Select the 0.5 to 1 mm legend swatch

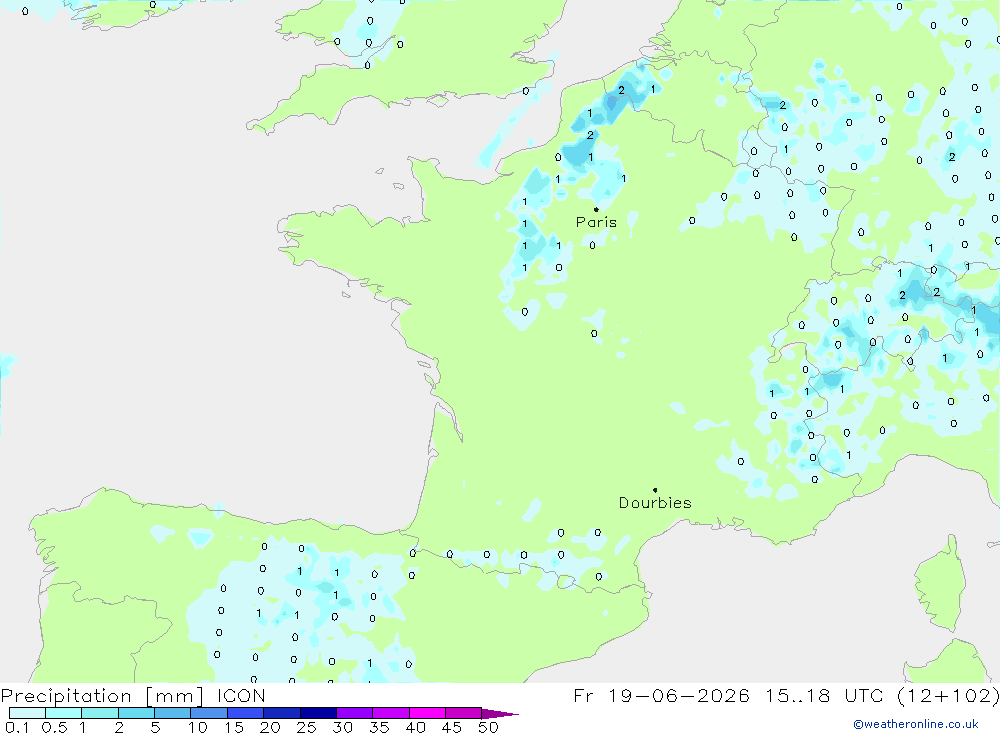pos(64,713)
